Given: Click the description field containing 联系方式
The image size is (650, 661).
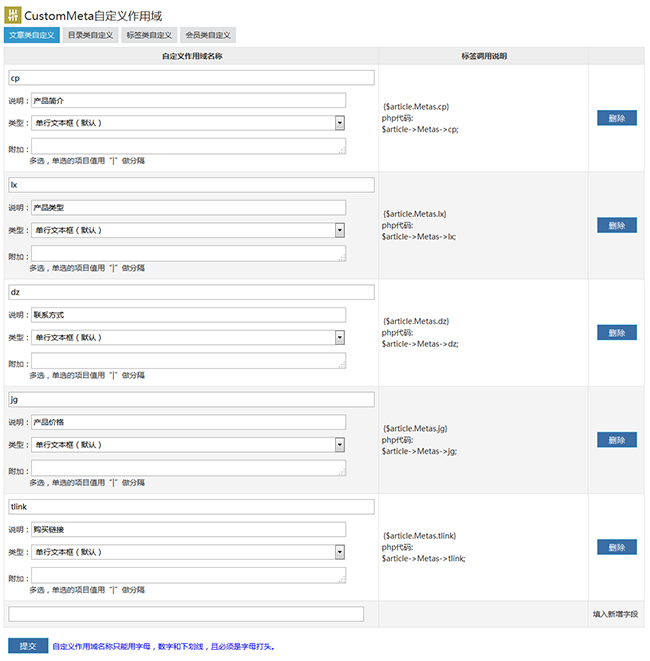Looking at the screenshot, I should click(x=188, y=315).
